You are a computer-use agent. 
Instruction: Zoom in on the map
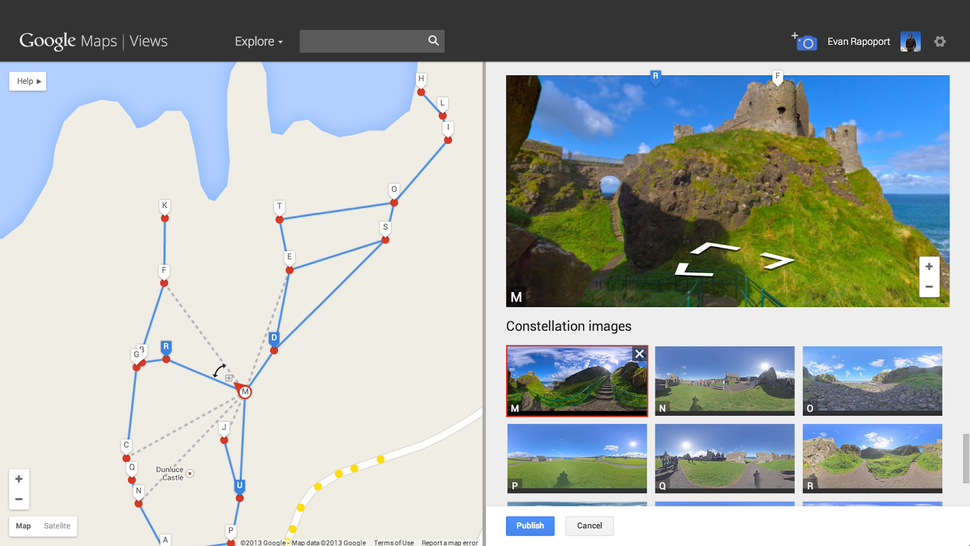coord(19,479)
